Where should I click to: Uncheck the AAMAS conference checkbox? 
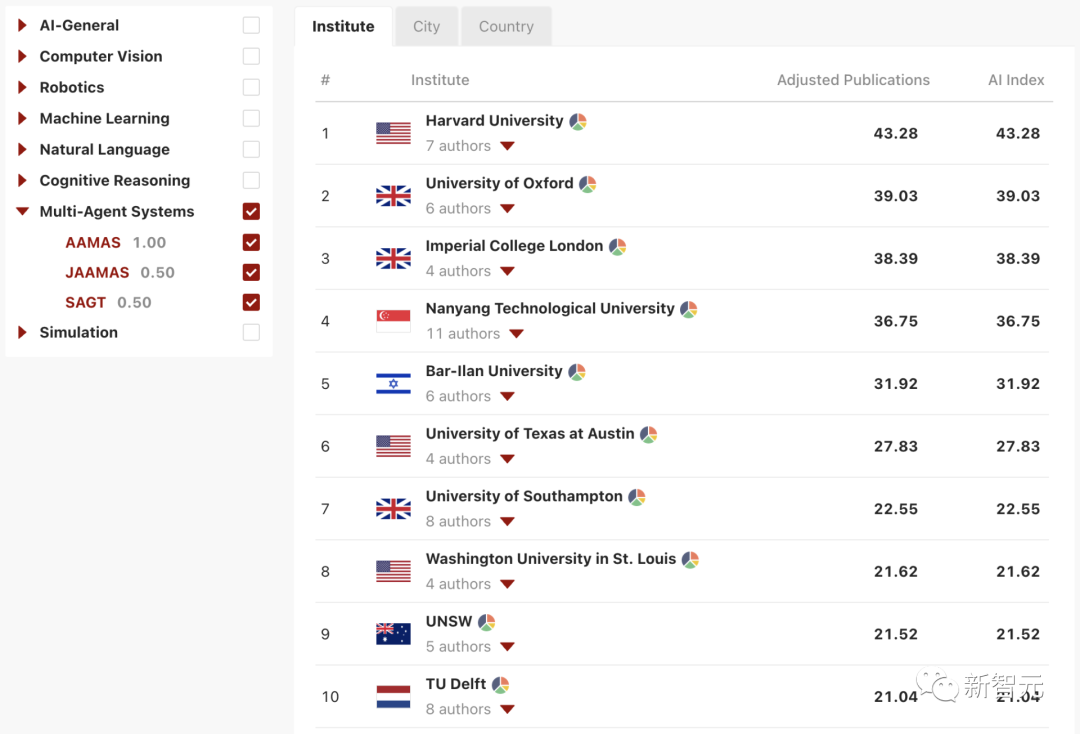[251, 242]
